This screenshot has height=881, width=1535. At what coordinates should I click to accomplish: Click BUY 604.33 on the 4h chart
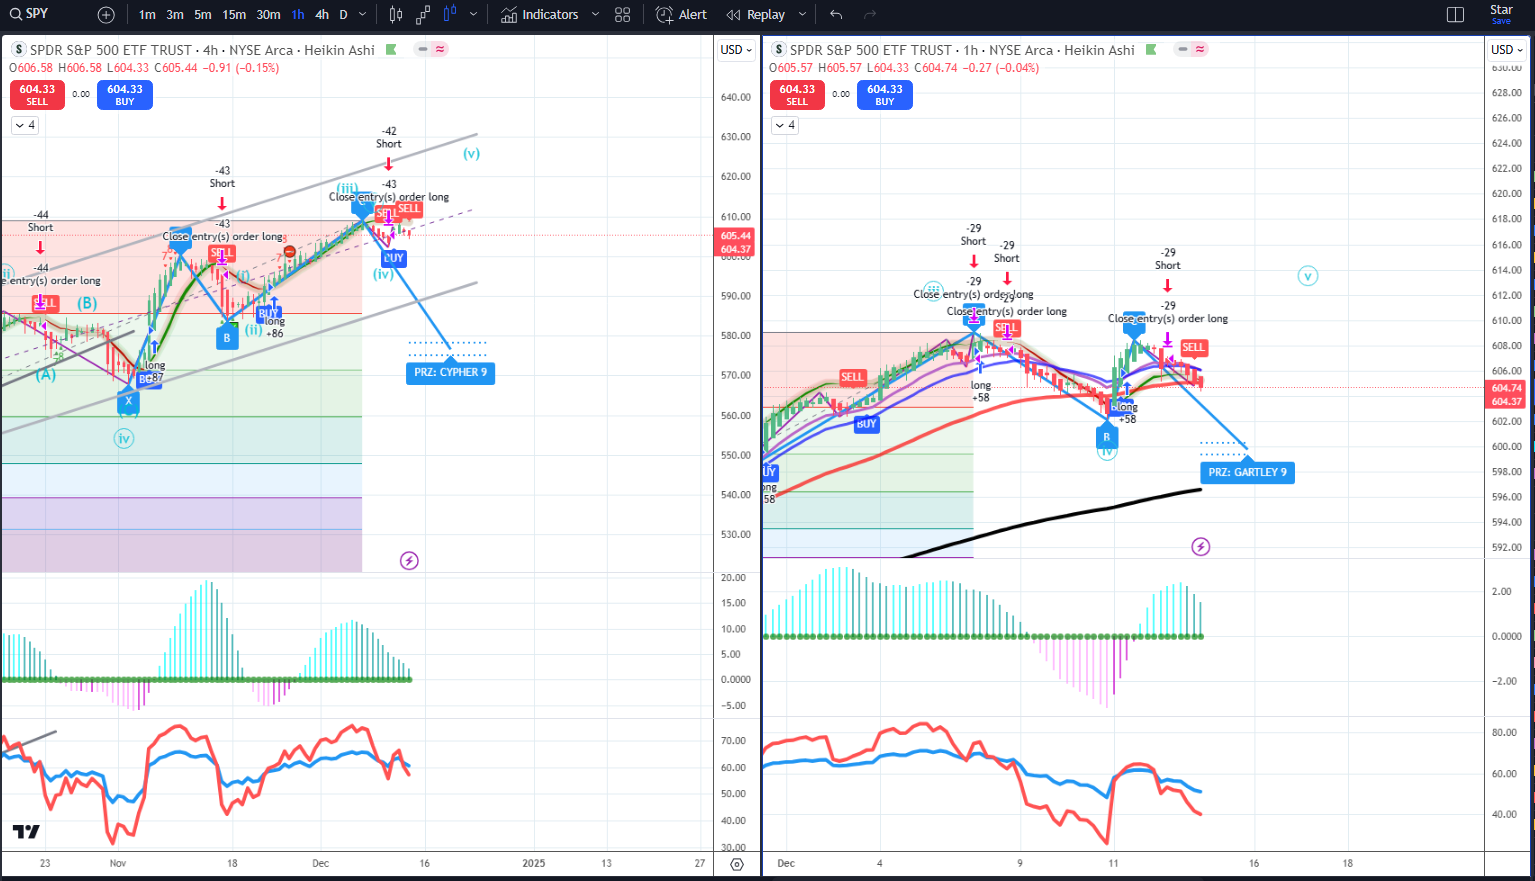[125, 95]
